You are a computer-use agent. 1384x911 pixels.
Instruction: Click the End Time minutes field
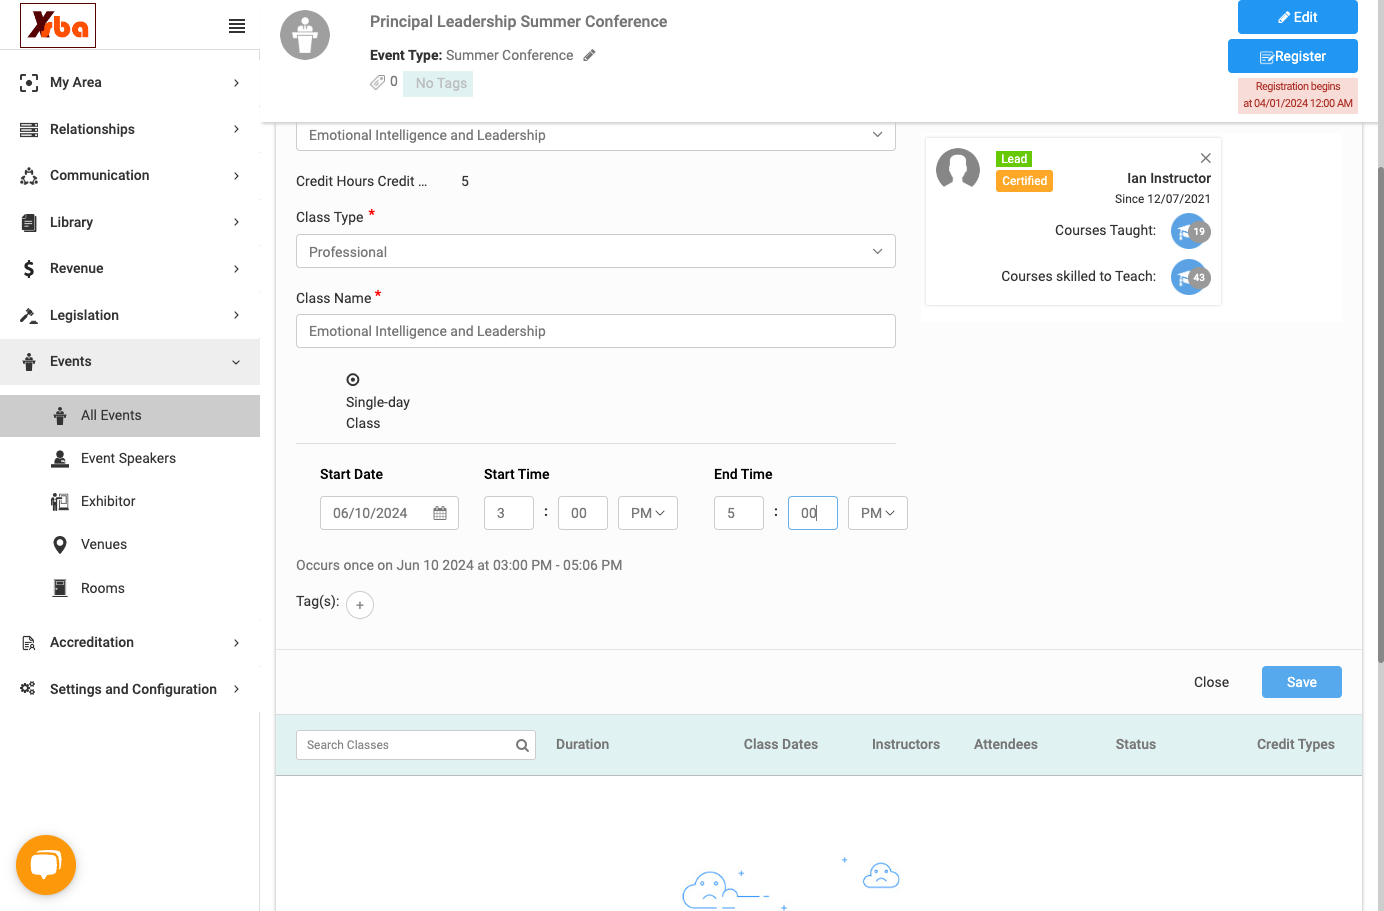tap(813, 513)
